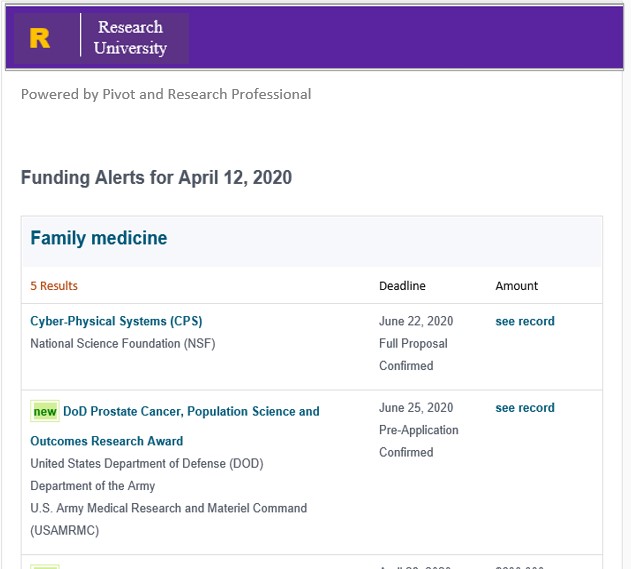The image size is (631, 569).
Task: Select the Amount column header
Action: 516,286
